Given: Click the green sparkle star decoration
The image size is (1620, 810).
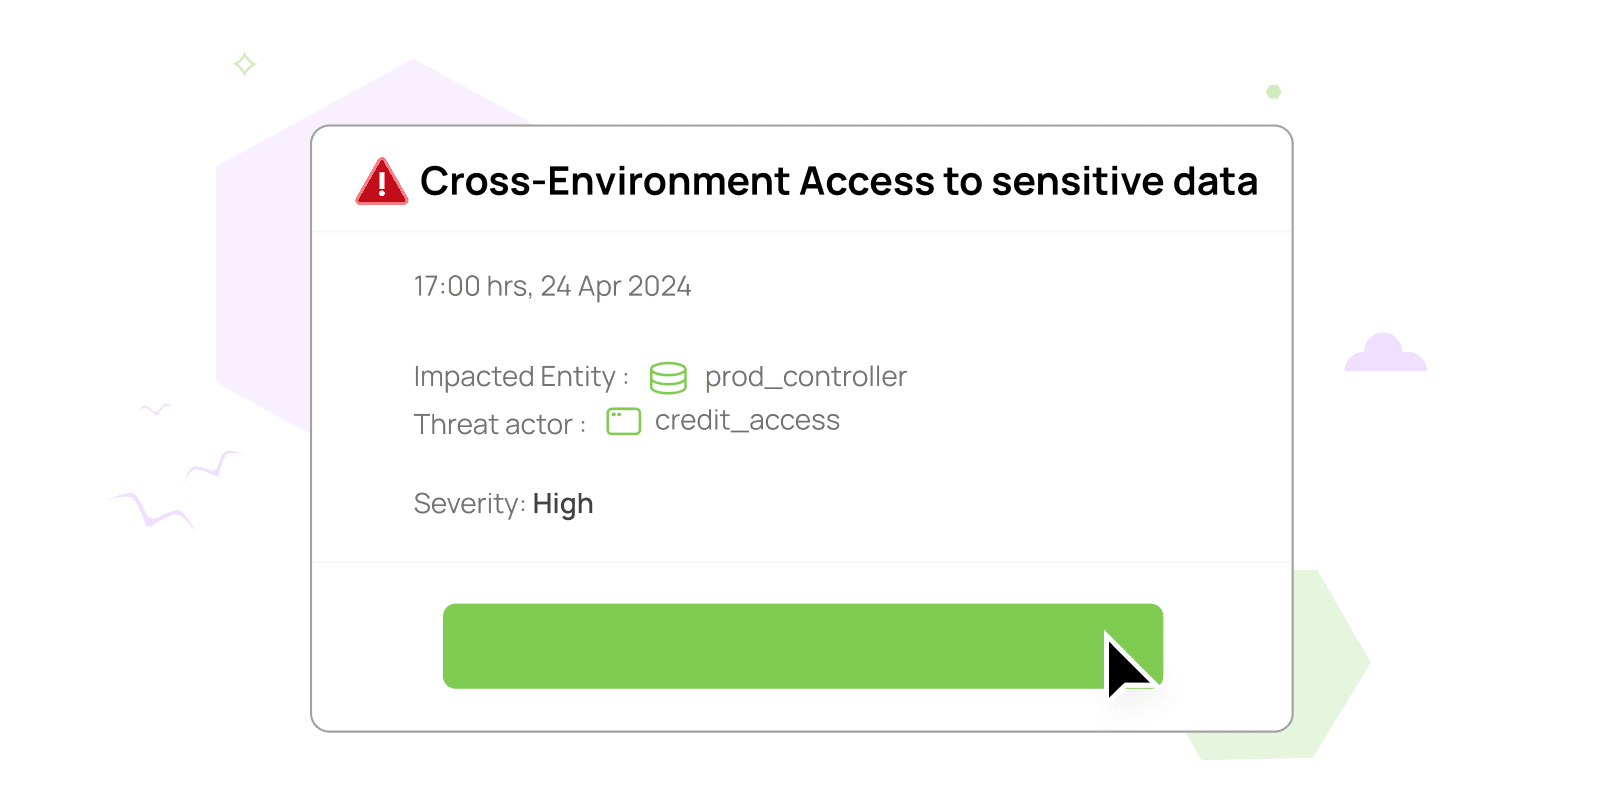Looking at the screenshot, I should coord(245,65).
